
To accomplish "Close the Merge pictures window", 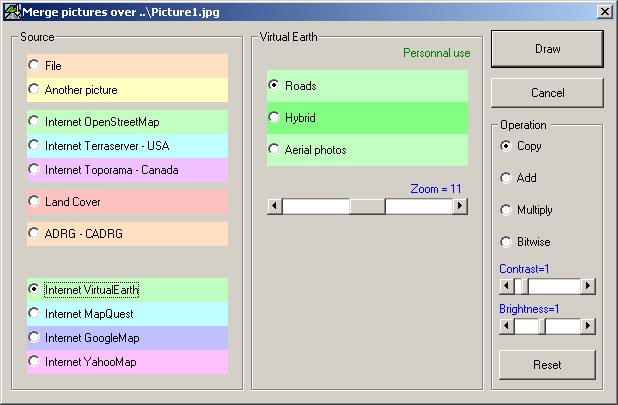I will pyautogui.click(x=605, y=12).
